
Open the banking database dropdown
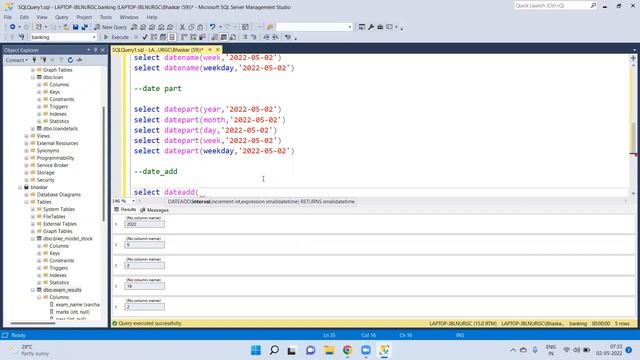click(94, 37)
